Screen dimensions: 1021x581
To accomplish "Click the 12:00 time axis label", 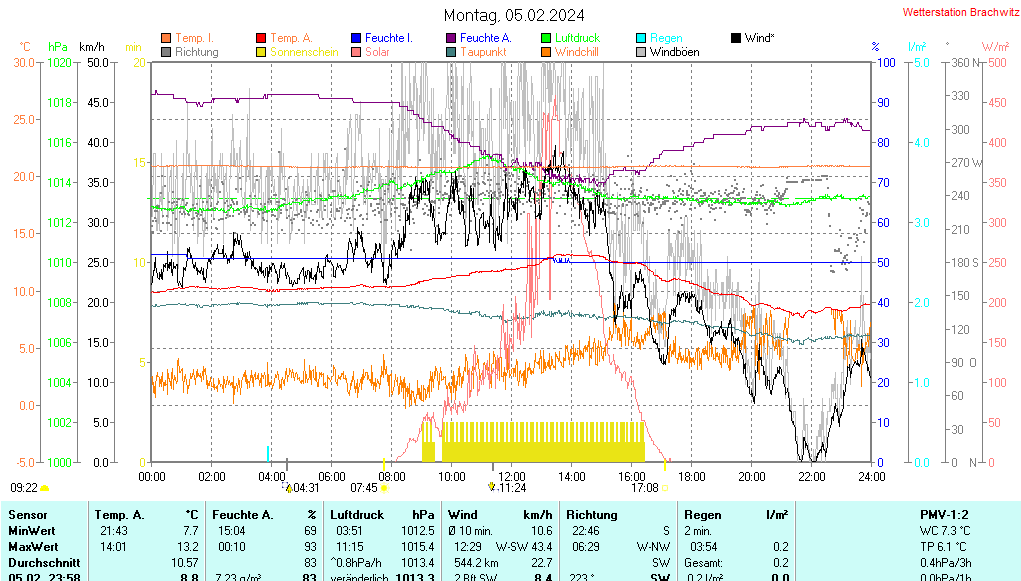I will 511,477.
